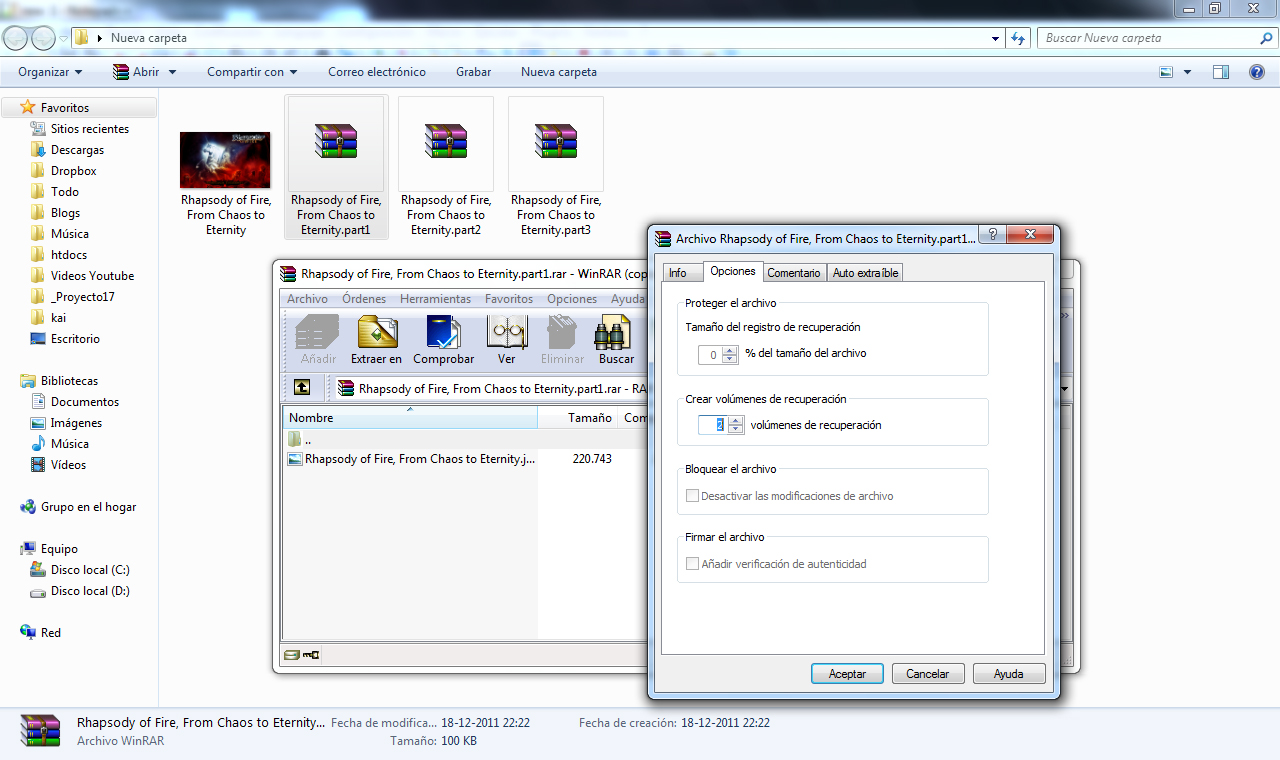Click the key password icon in WinRAR status bar
Viewport: 1280px width, 760px height.
pyautogui.click(x=310, y=655)
